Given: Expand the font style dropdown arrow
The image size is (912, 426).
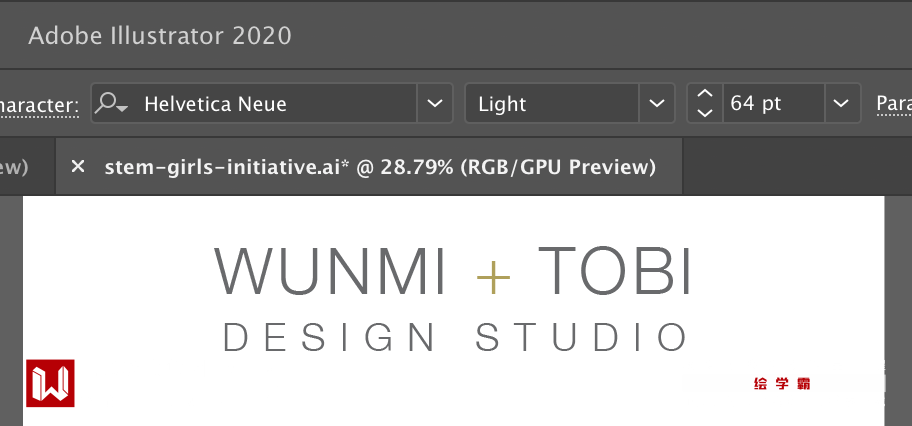Looking at the screenshot, I should (x=656, y=104).
